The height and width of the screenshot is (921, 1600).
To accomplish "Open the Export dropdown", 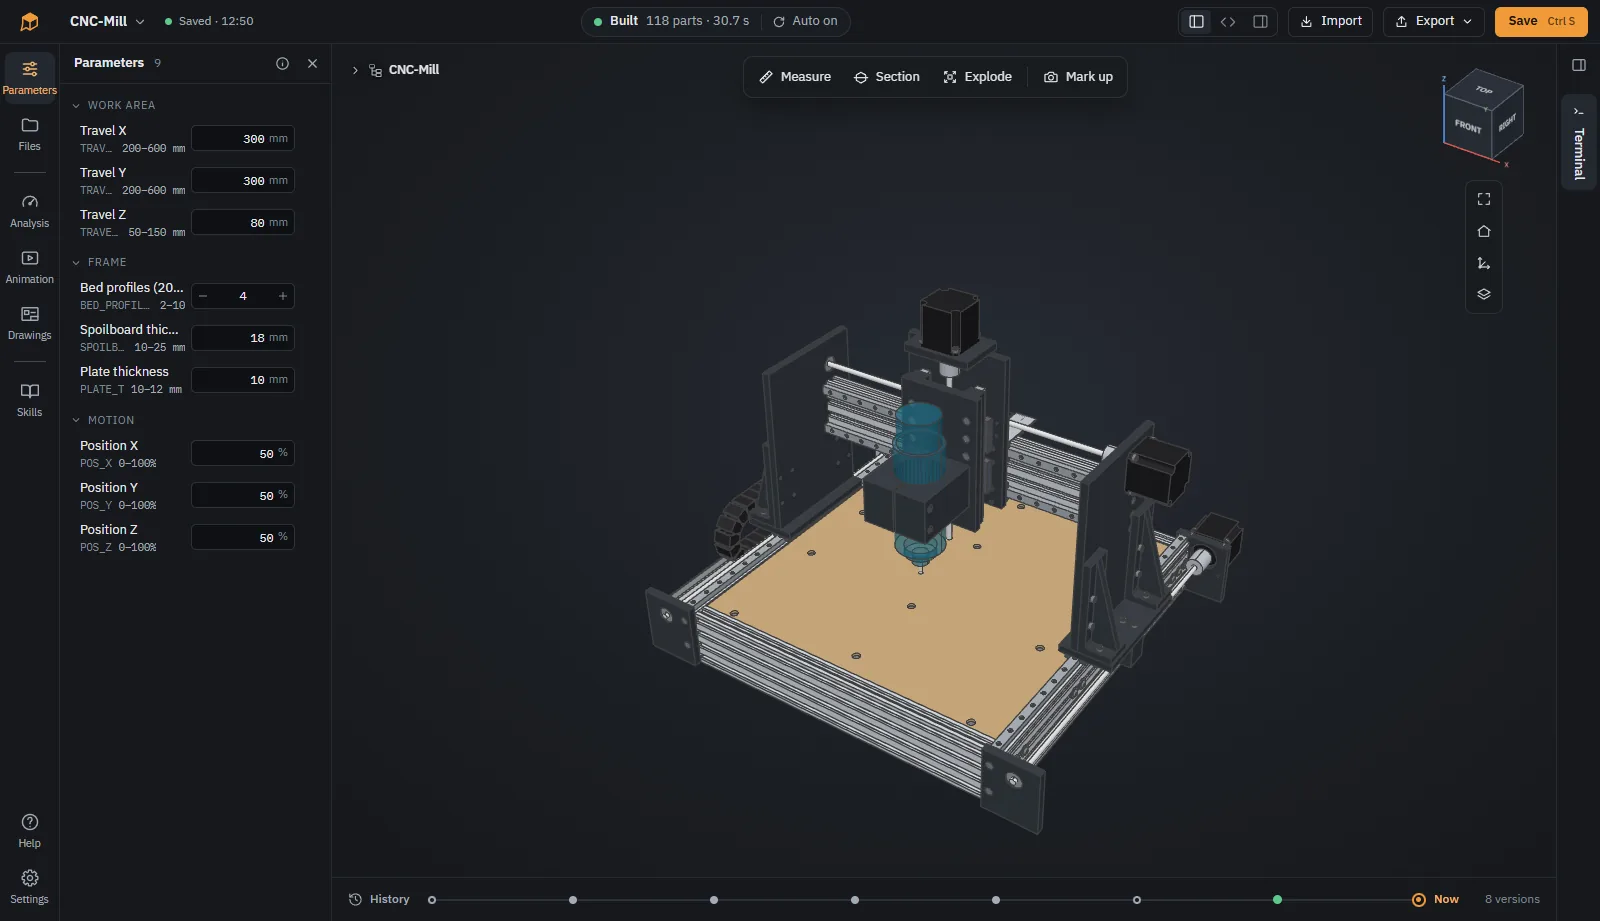I will 1433,21.
